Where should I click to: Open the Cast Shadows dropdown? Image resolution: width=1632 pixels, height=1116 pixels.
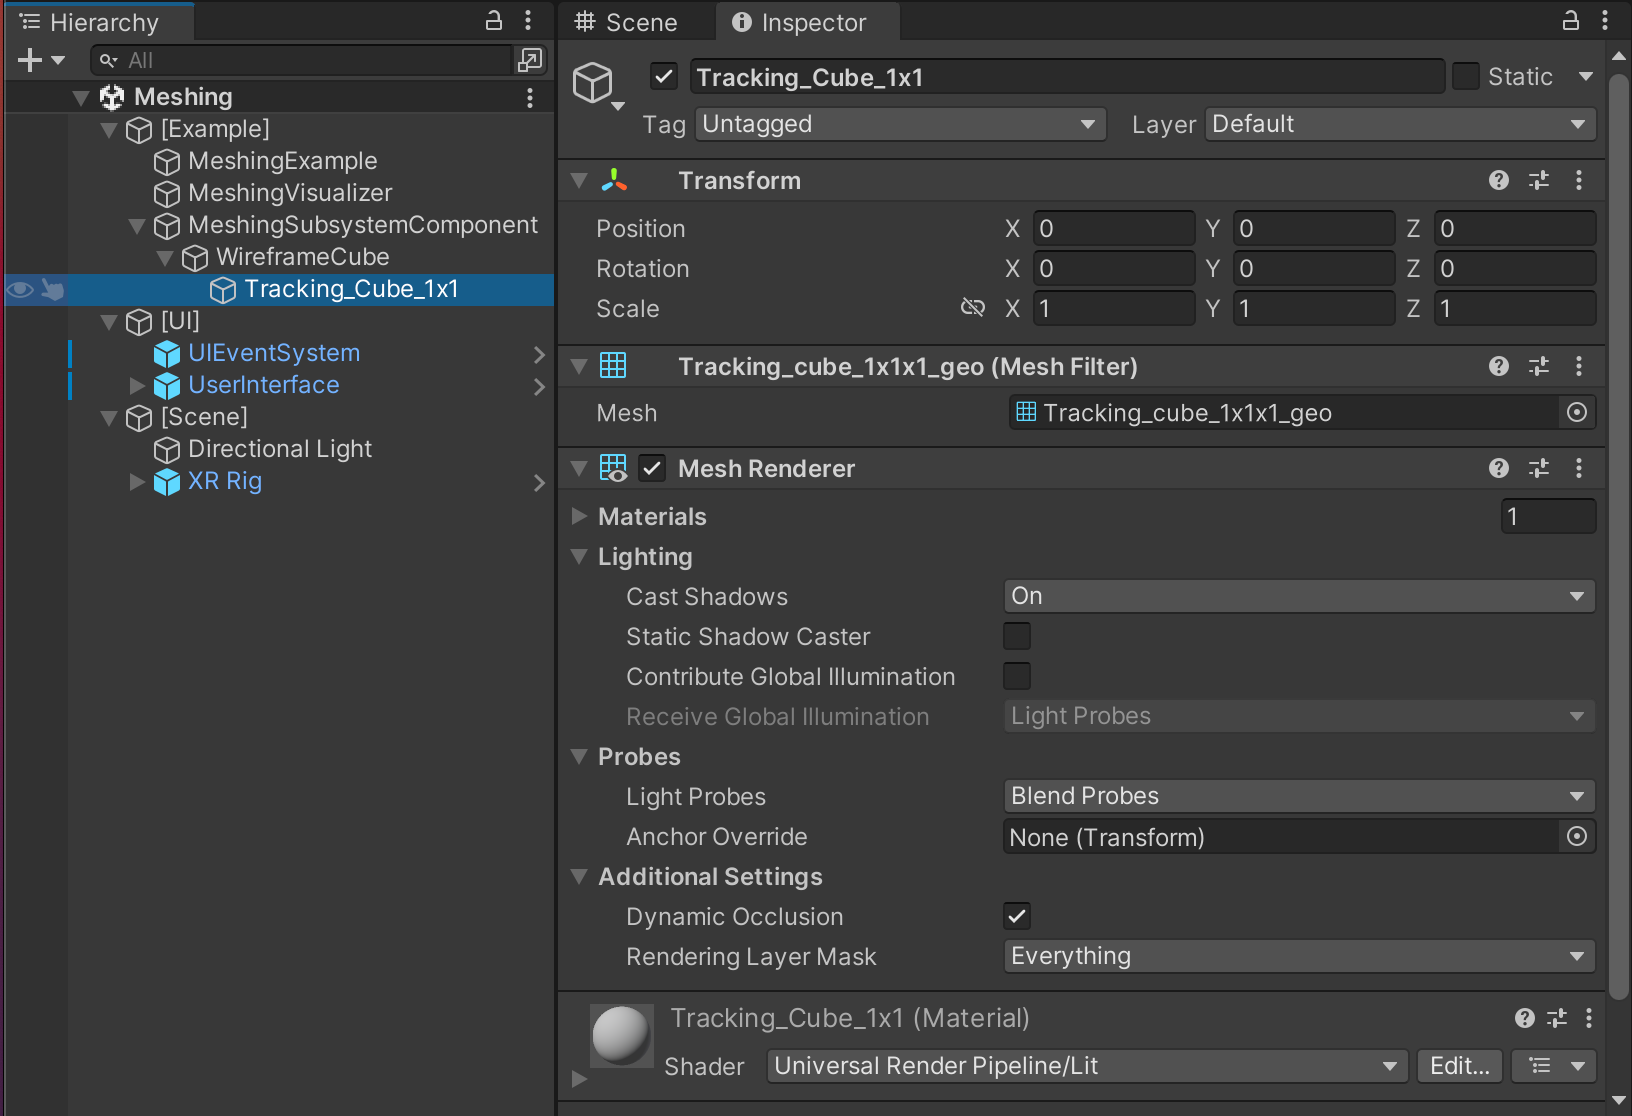(x=1297, y=595)
